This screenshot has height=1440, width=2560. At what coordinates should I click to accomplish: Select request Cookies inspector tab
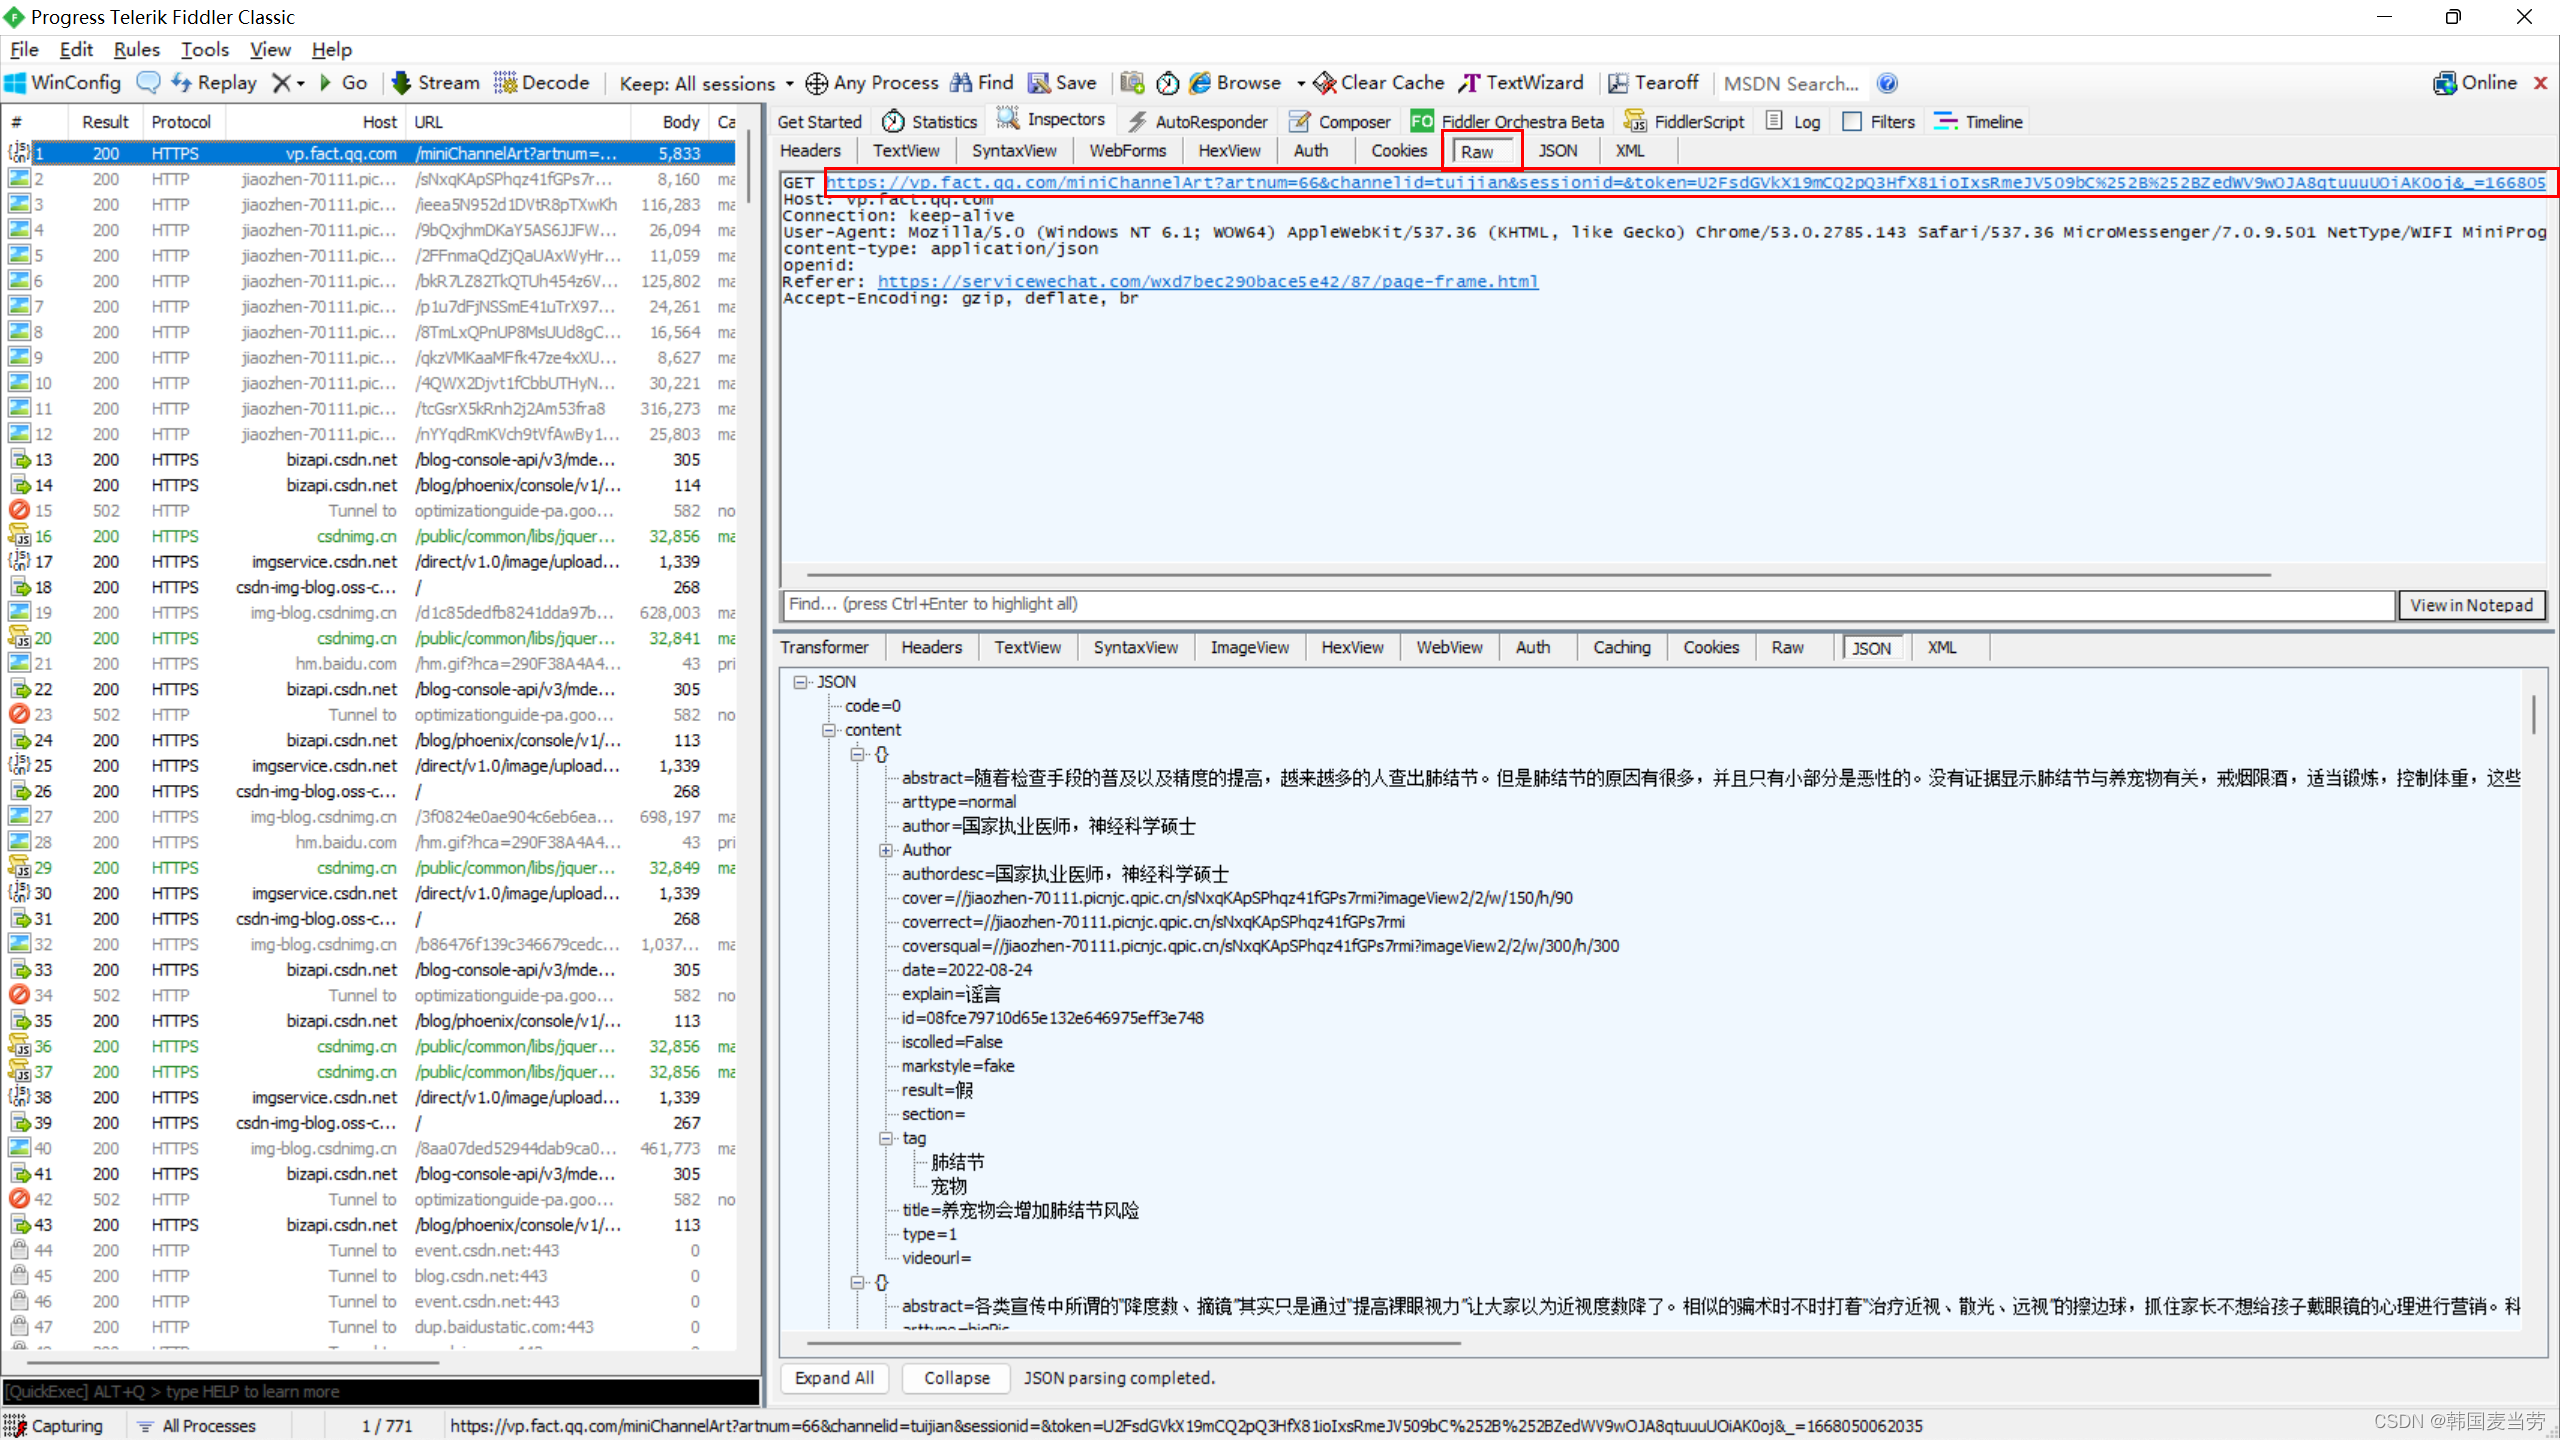(x=1399, y=151)
